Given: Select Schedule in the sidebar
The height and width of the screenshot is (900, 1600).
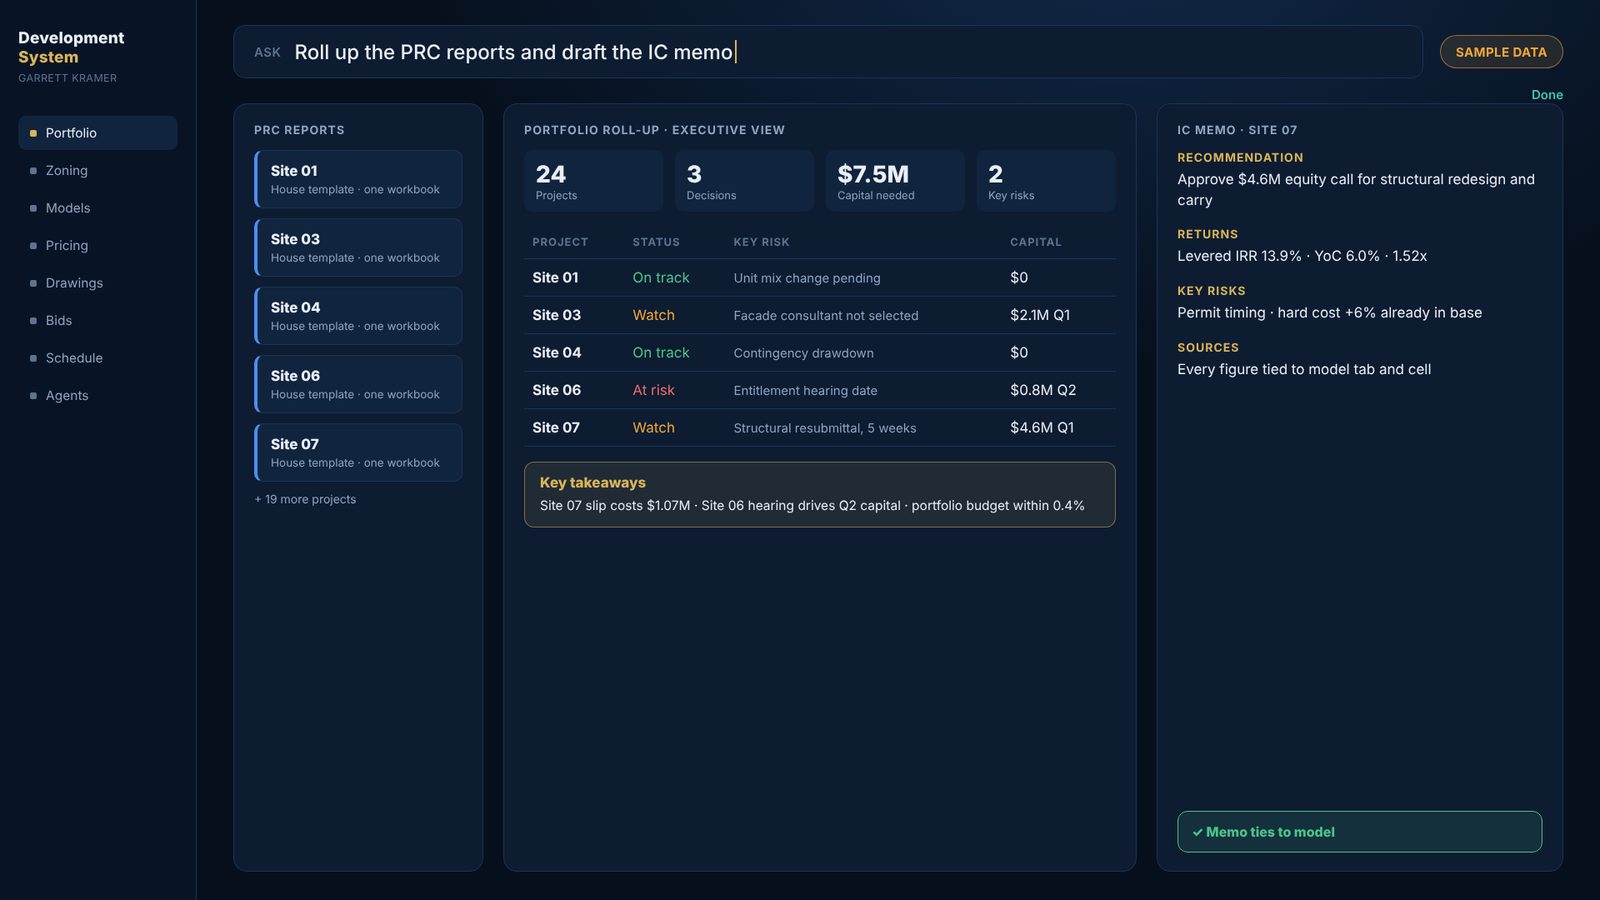Looking at the screenshot, I should pos(98,358).
